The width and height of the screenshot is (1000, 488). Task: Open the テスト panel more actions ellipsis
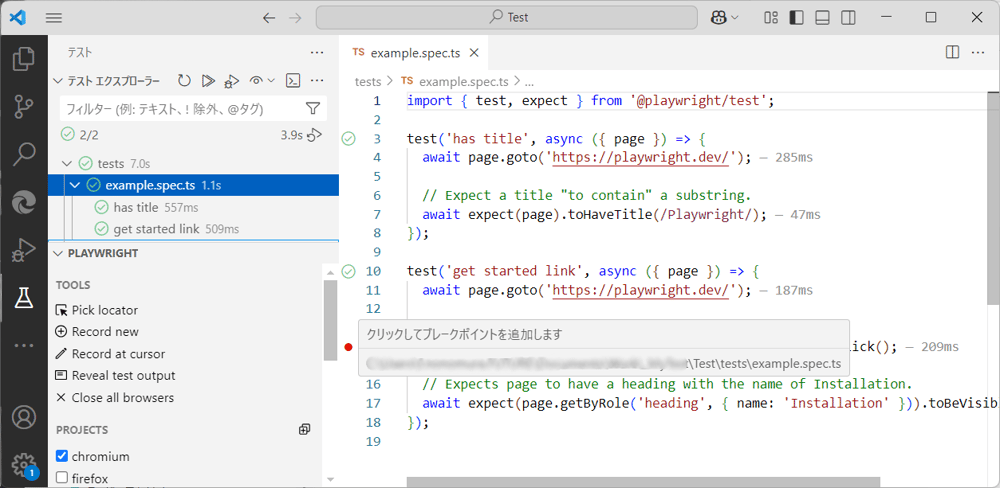point(317,52)
